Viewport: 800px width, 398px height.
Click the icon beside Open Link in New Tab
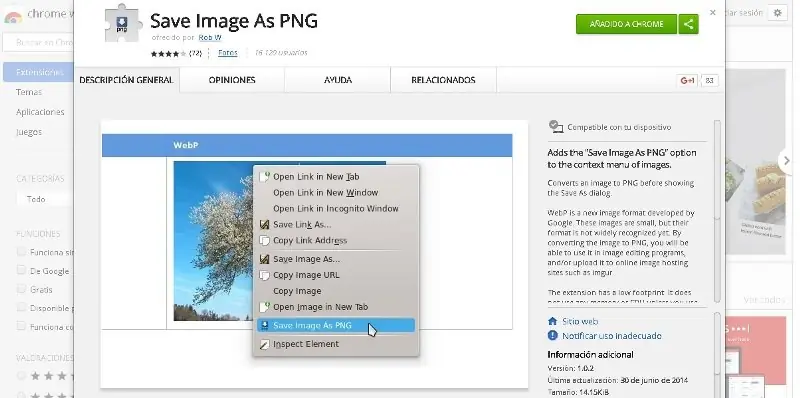[264, 177]
